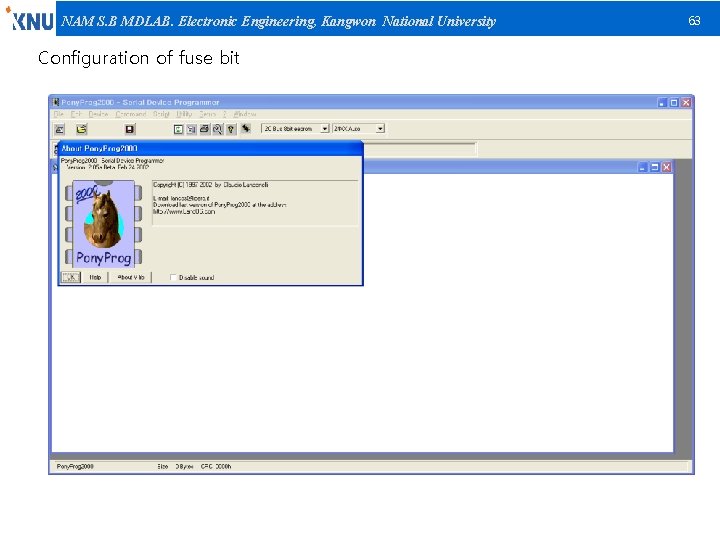Screen dimensions: 720x540
Task: Click OK in the About dialog
Action: point(71,277)
